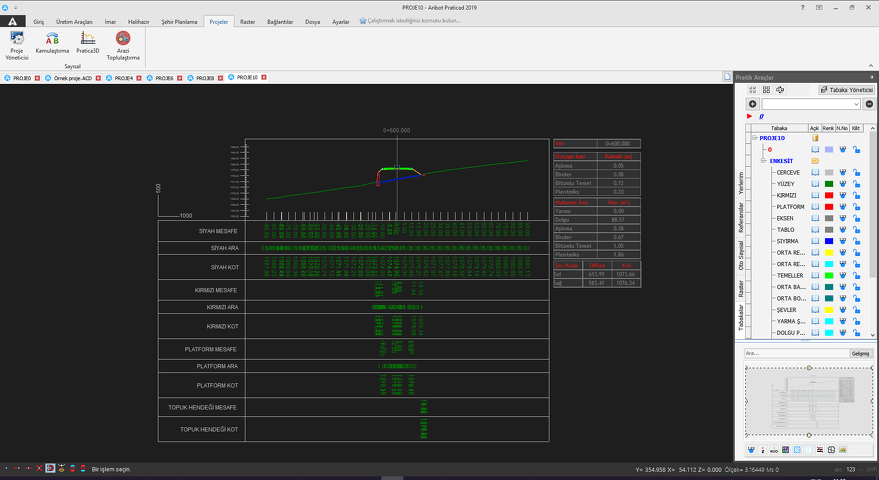
Task: Collapse the PROJE10 tree node
Action: tap(755, 138)
